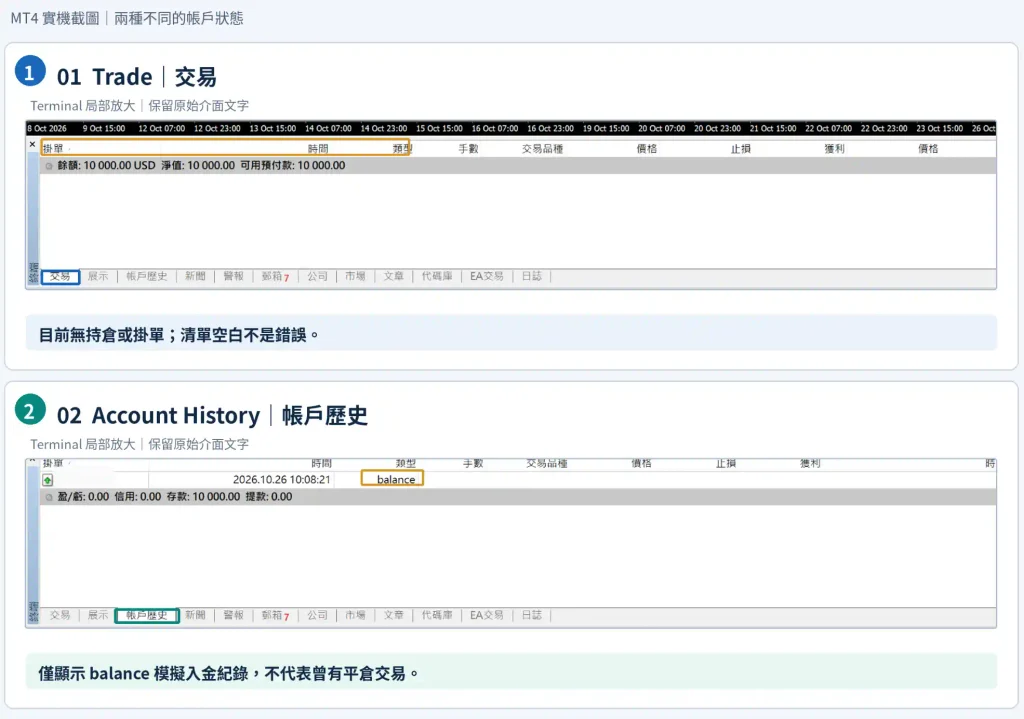Click the green balance deposit icon in Account History
Image resolution: width=1024 pixels, height=719 pixels.
click(x=48, y=480)
